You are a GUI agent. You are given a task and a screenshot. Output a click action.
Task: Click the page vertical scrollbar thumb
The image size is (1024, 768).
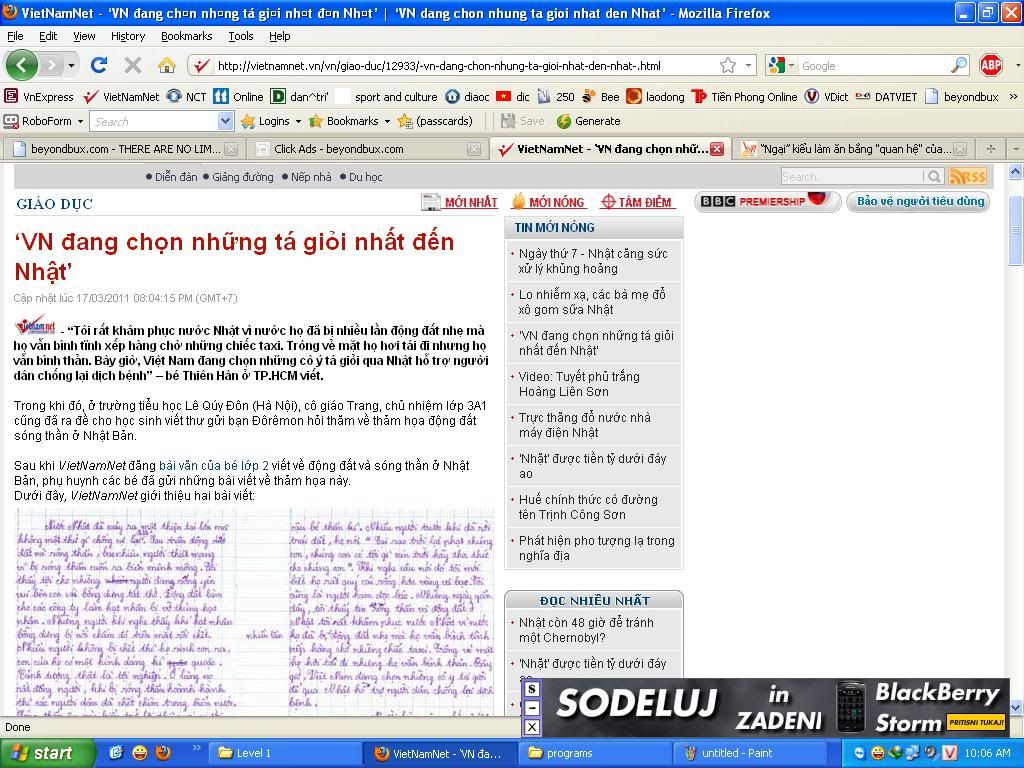click(1015, 230)
